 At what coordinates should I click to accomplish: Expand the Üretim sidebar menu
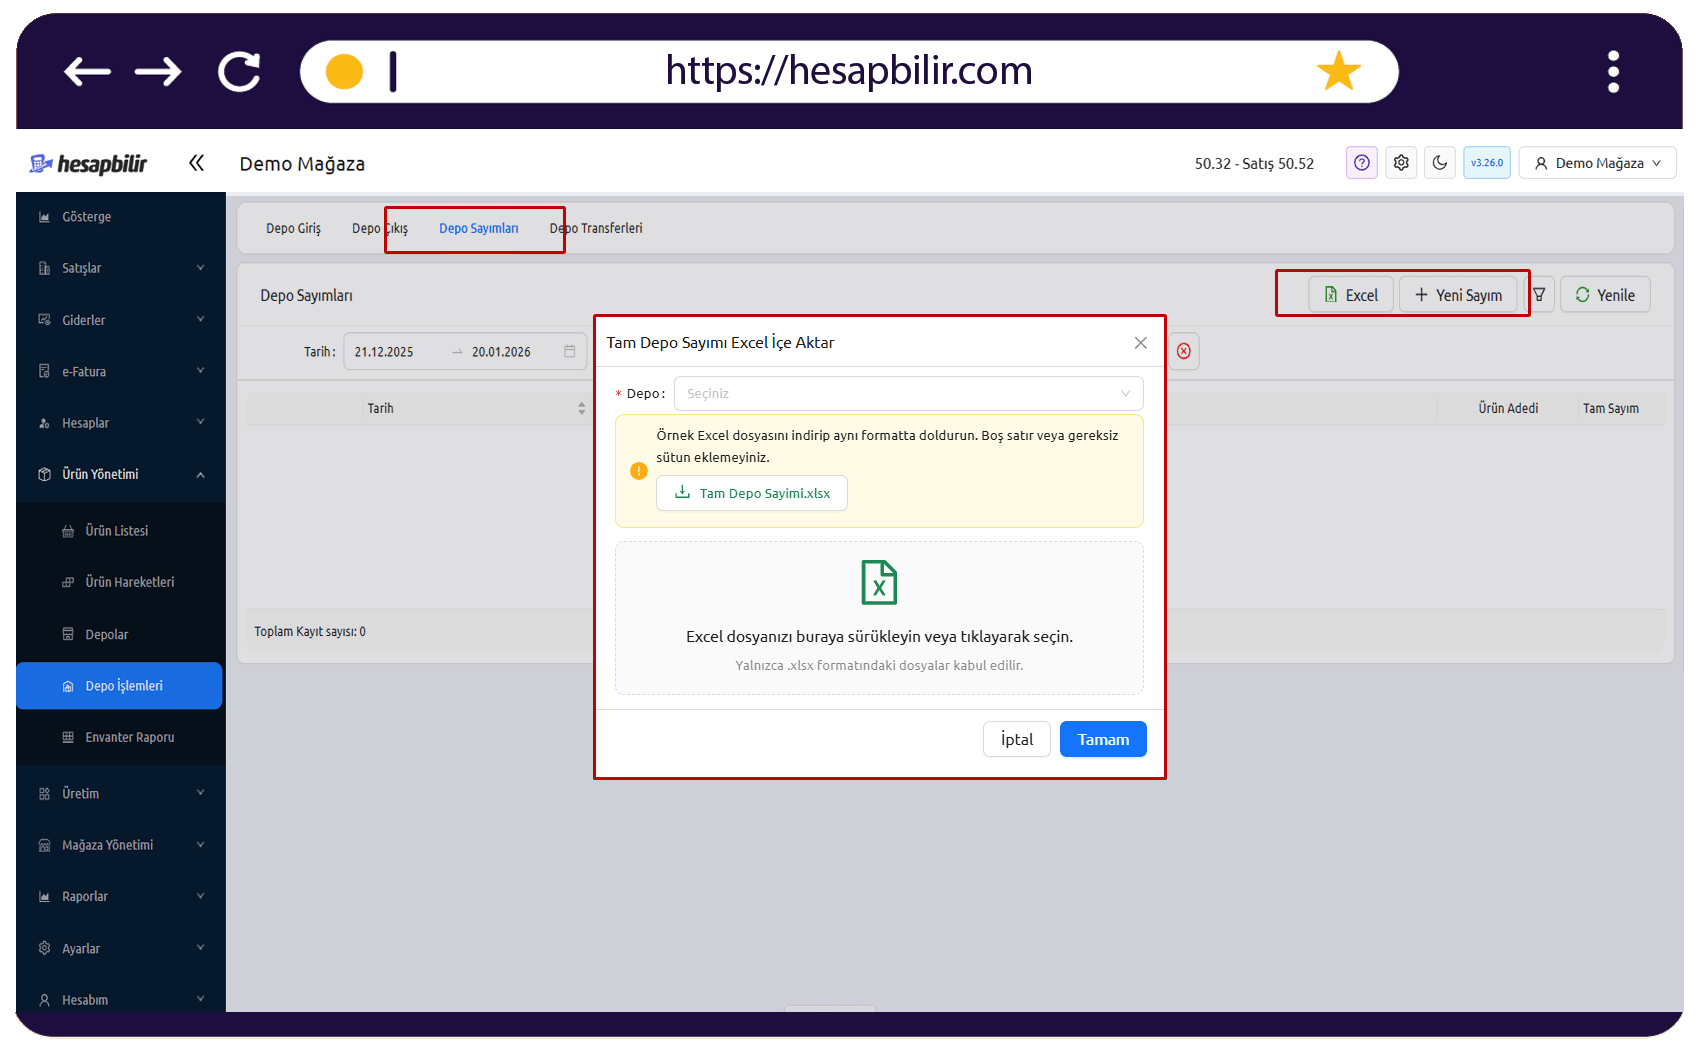[x=119, y=793]
